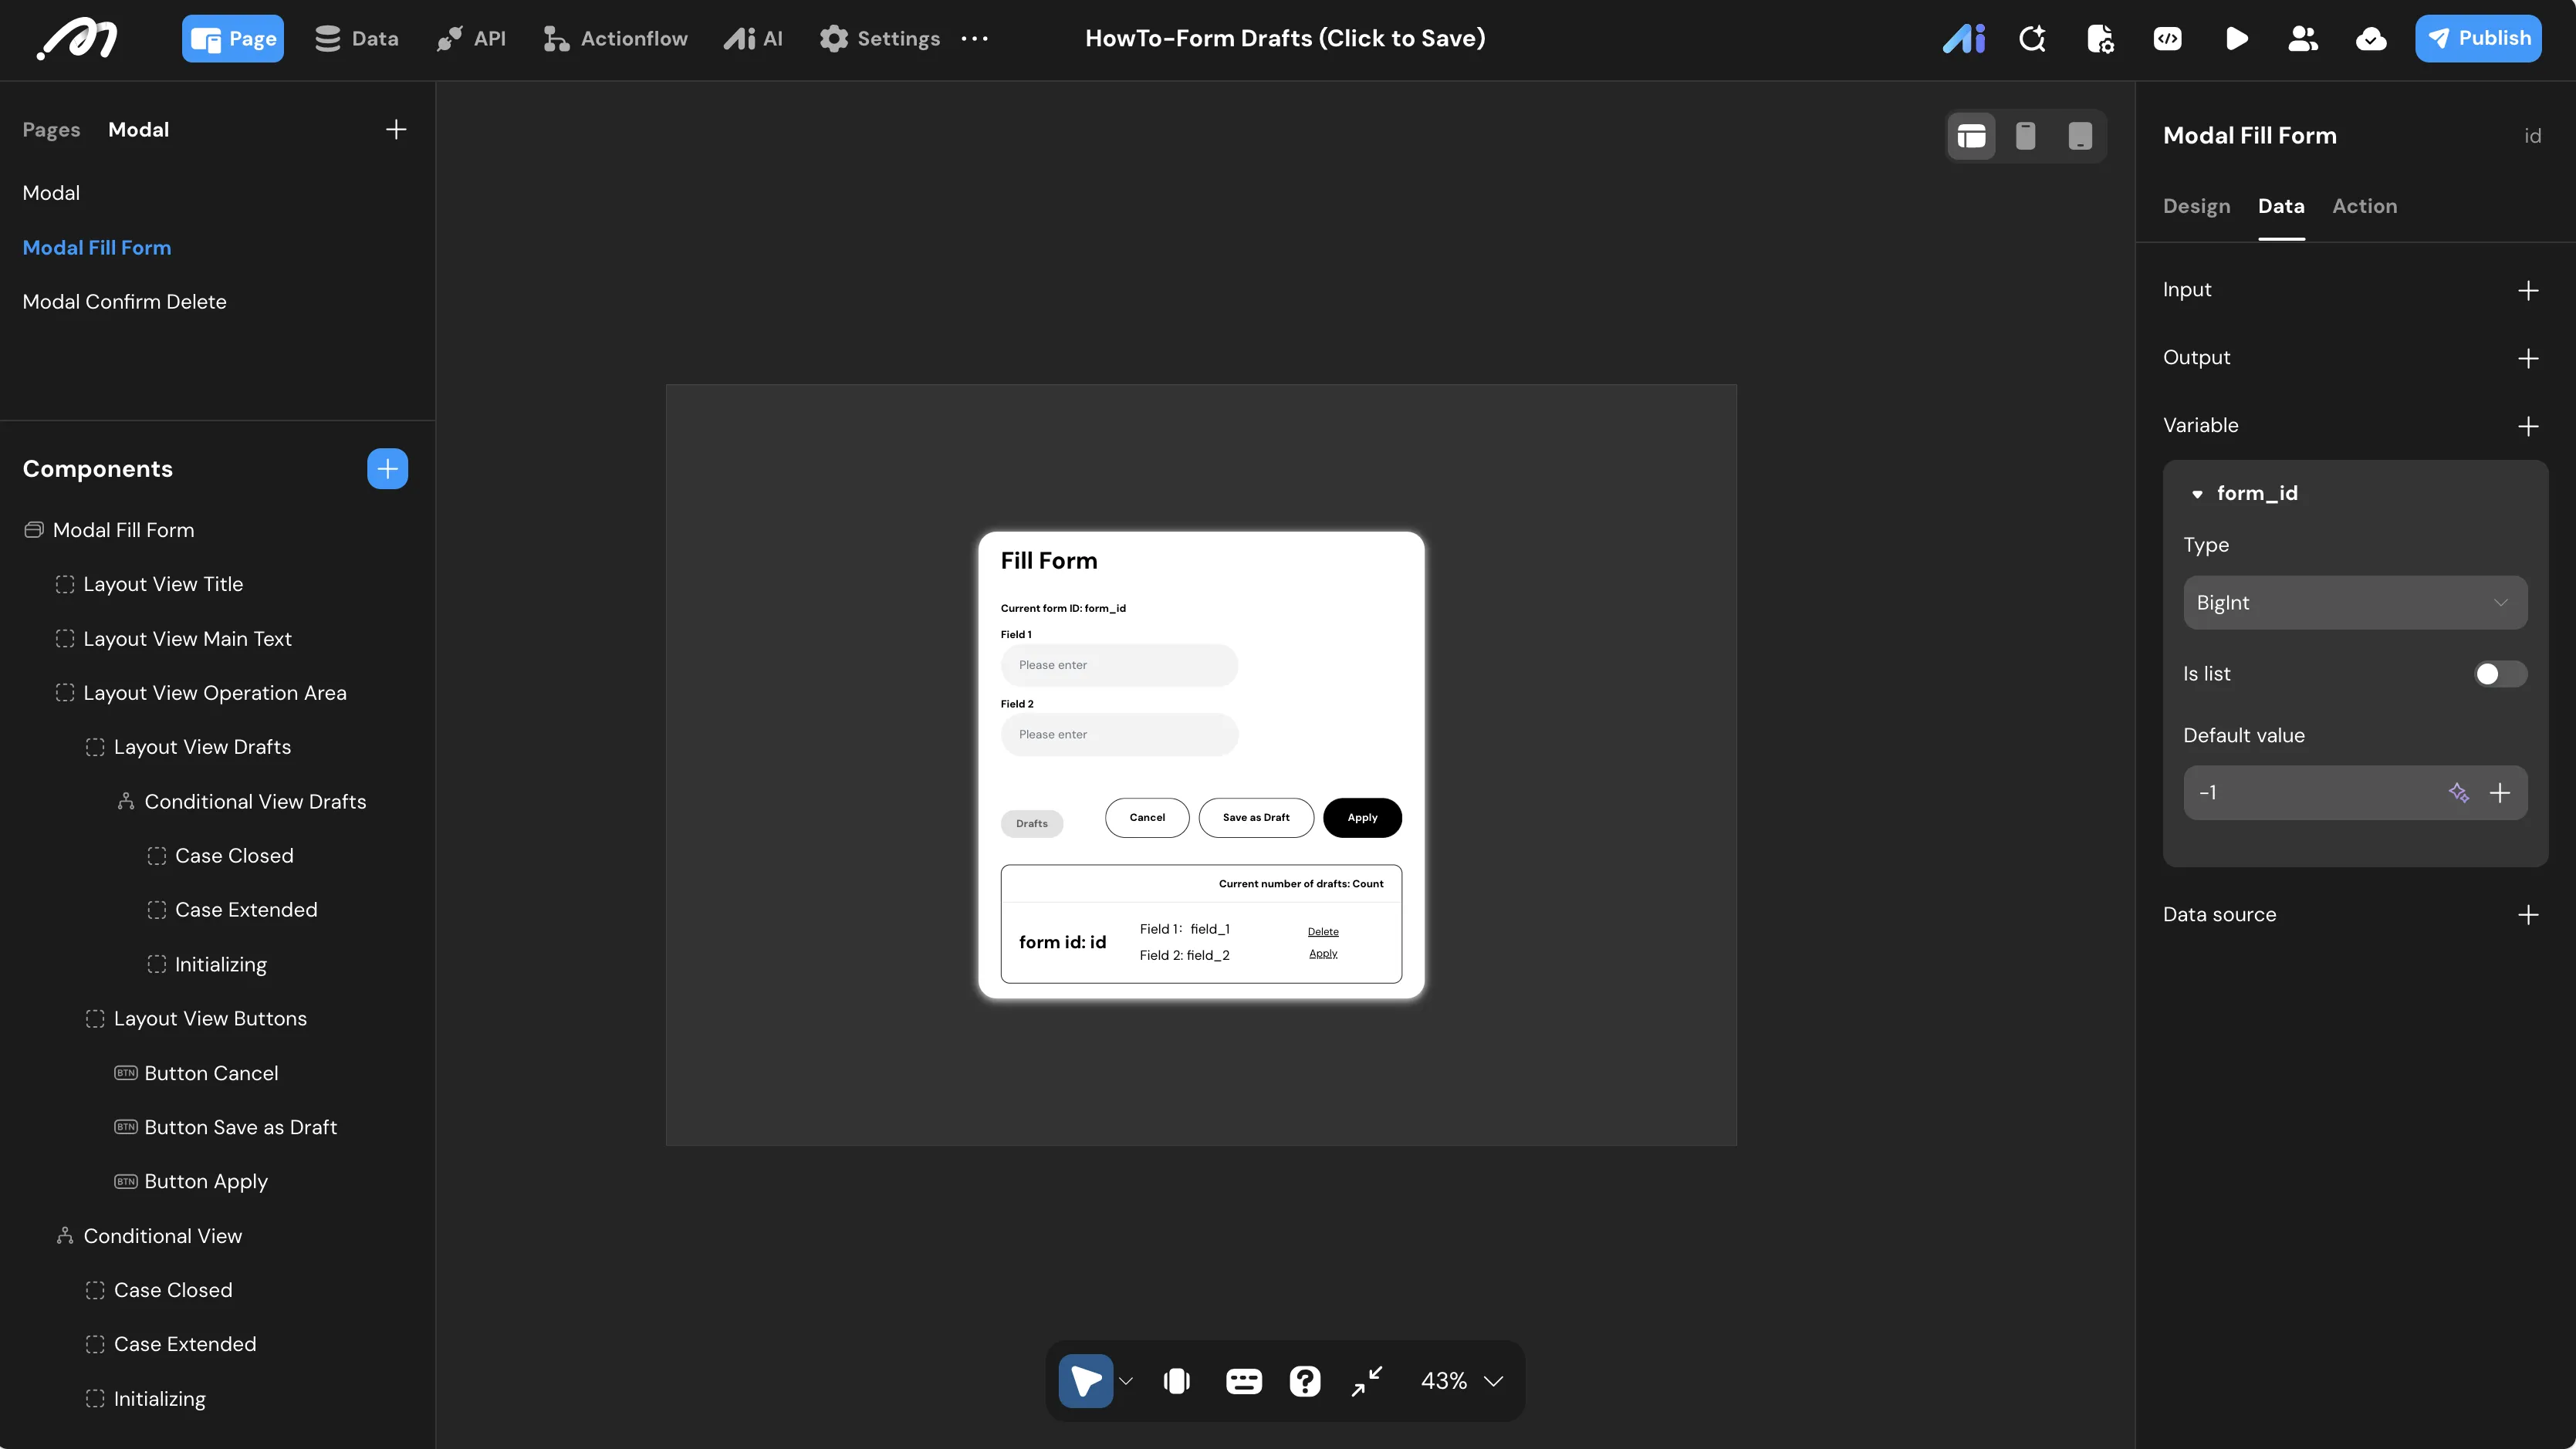This screenshot has width=2576, height=1449.
Task: Click the Field 1 input box
Action: pyautogui.click(x=1119, y=665)
